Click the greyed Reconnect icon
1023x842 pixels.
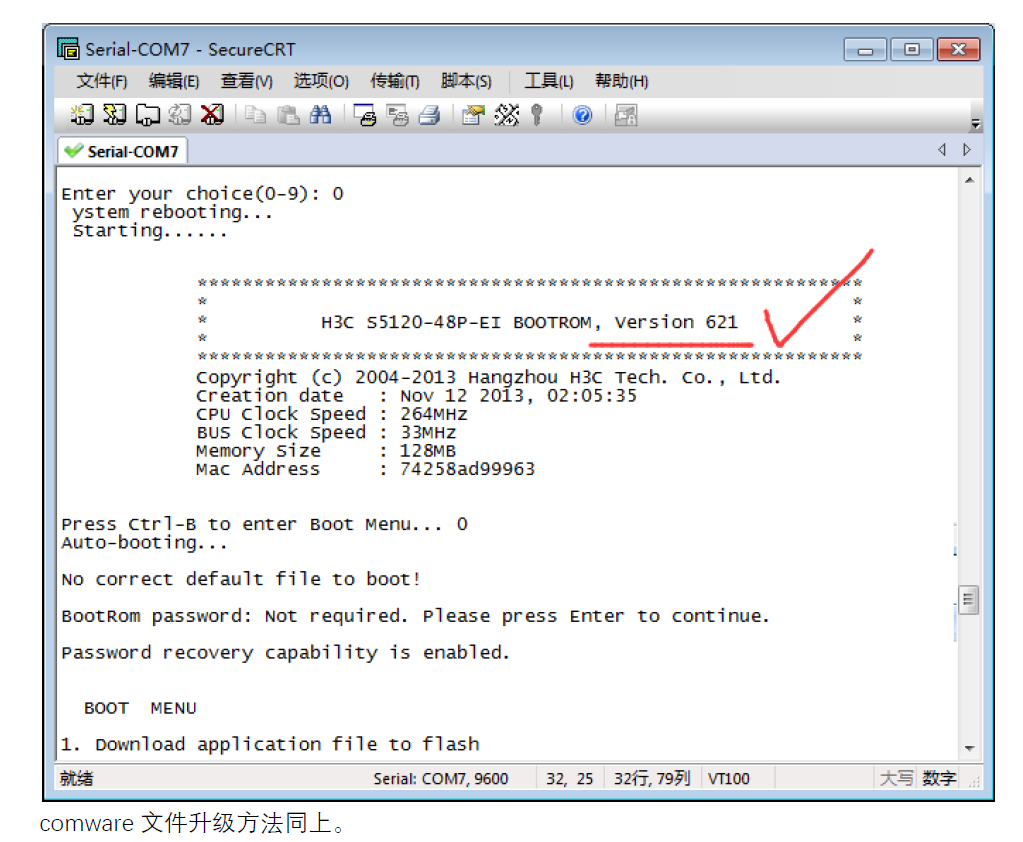coord(179,115)
